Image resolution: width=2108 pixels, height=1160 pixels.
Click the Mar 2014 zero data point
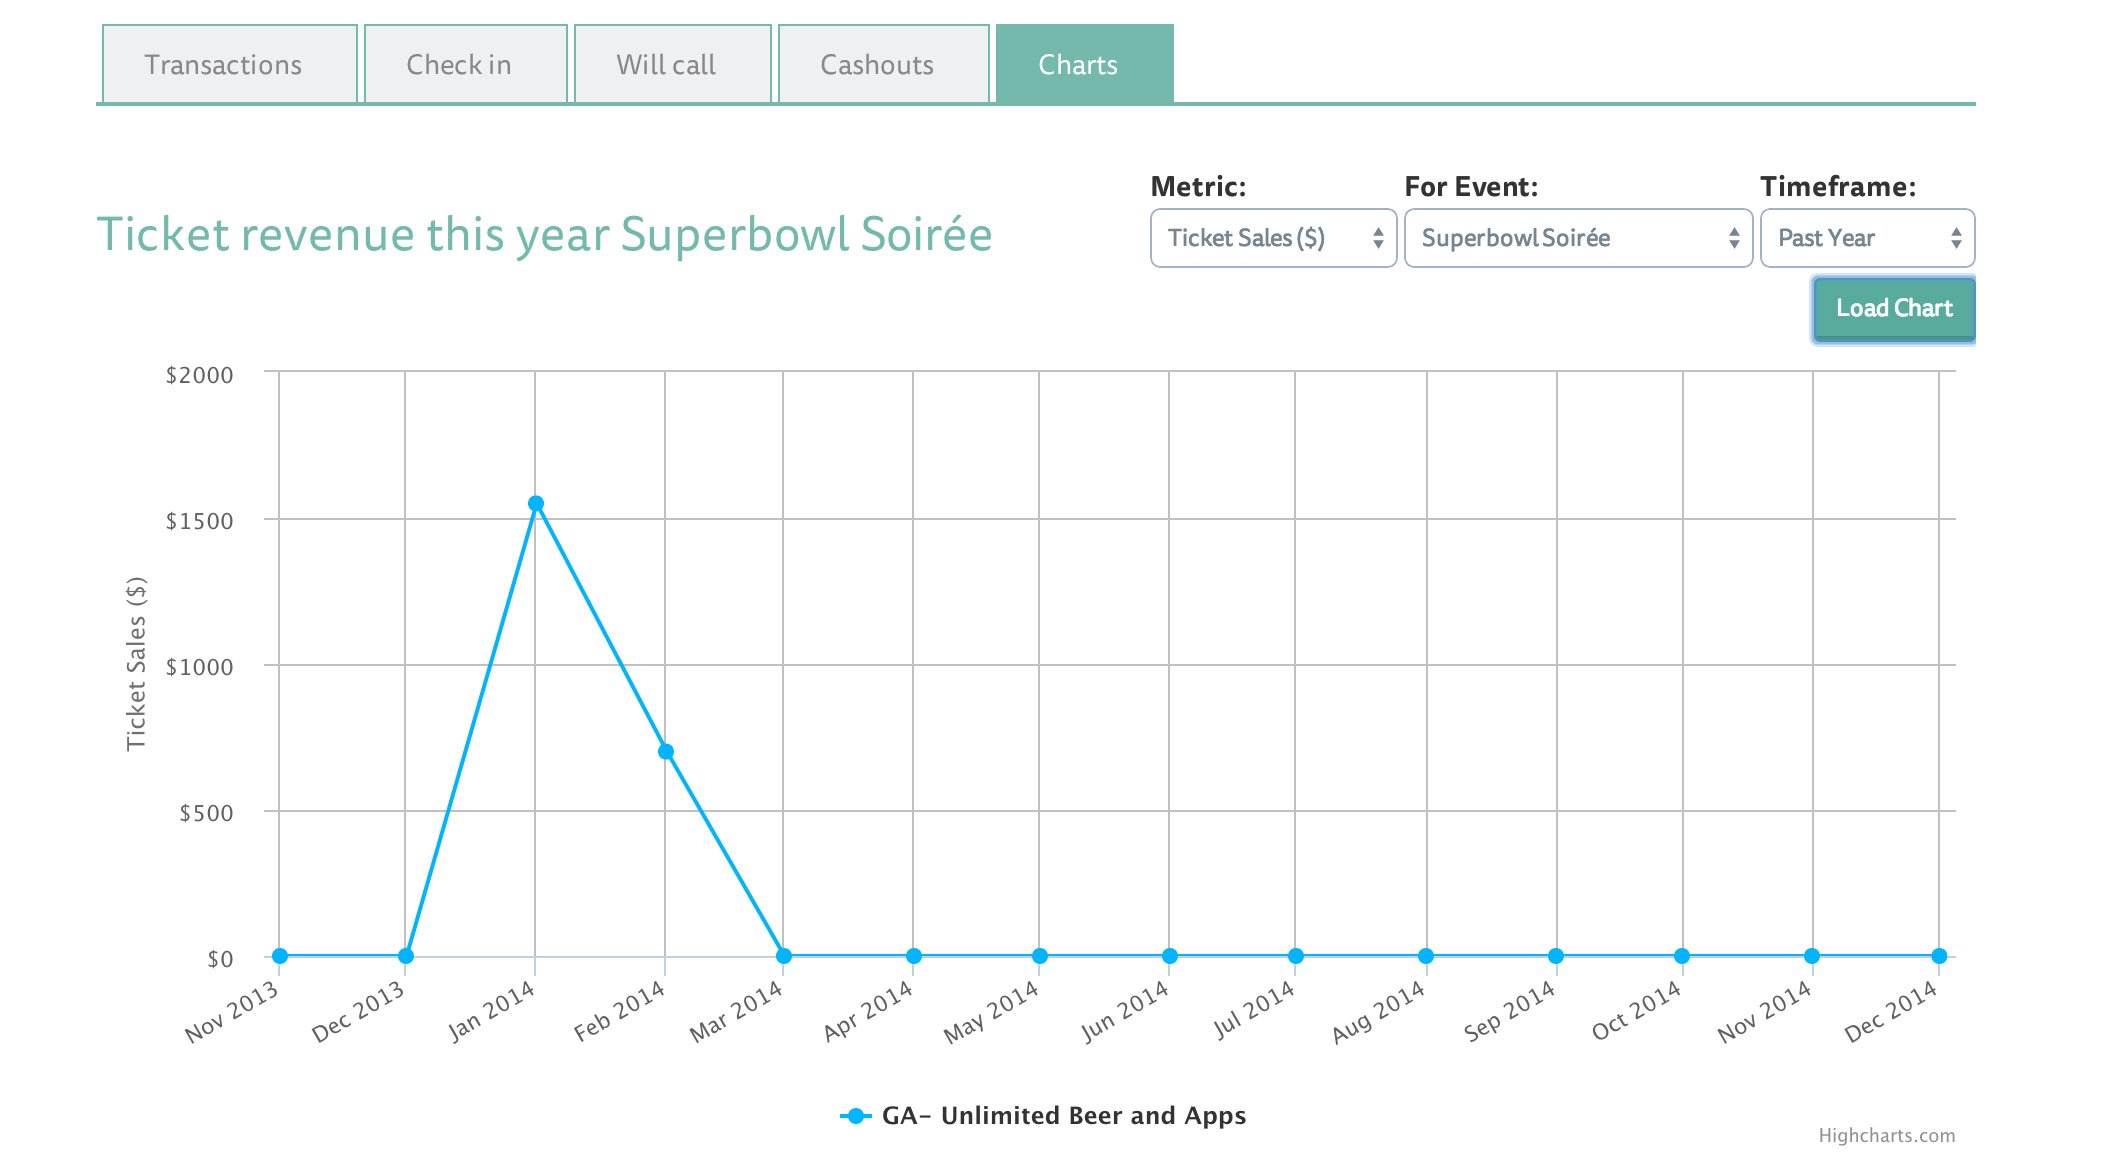(x=784, y=956)
